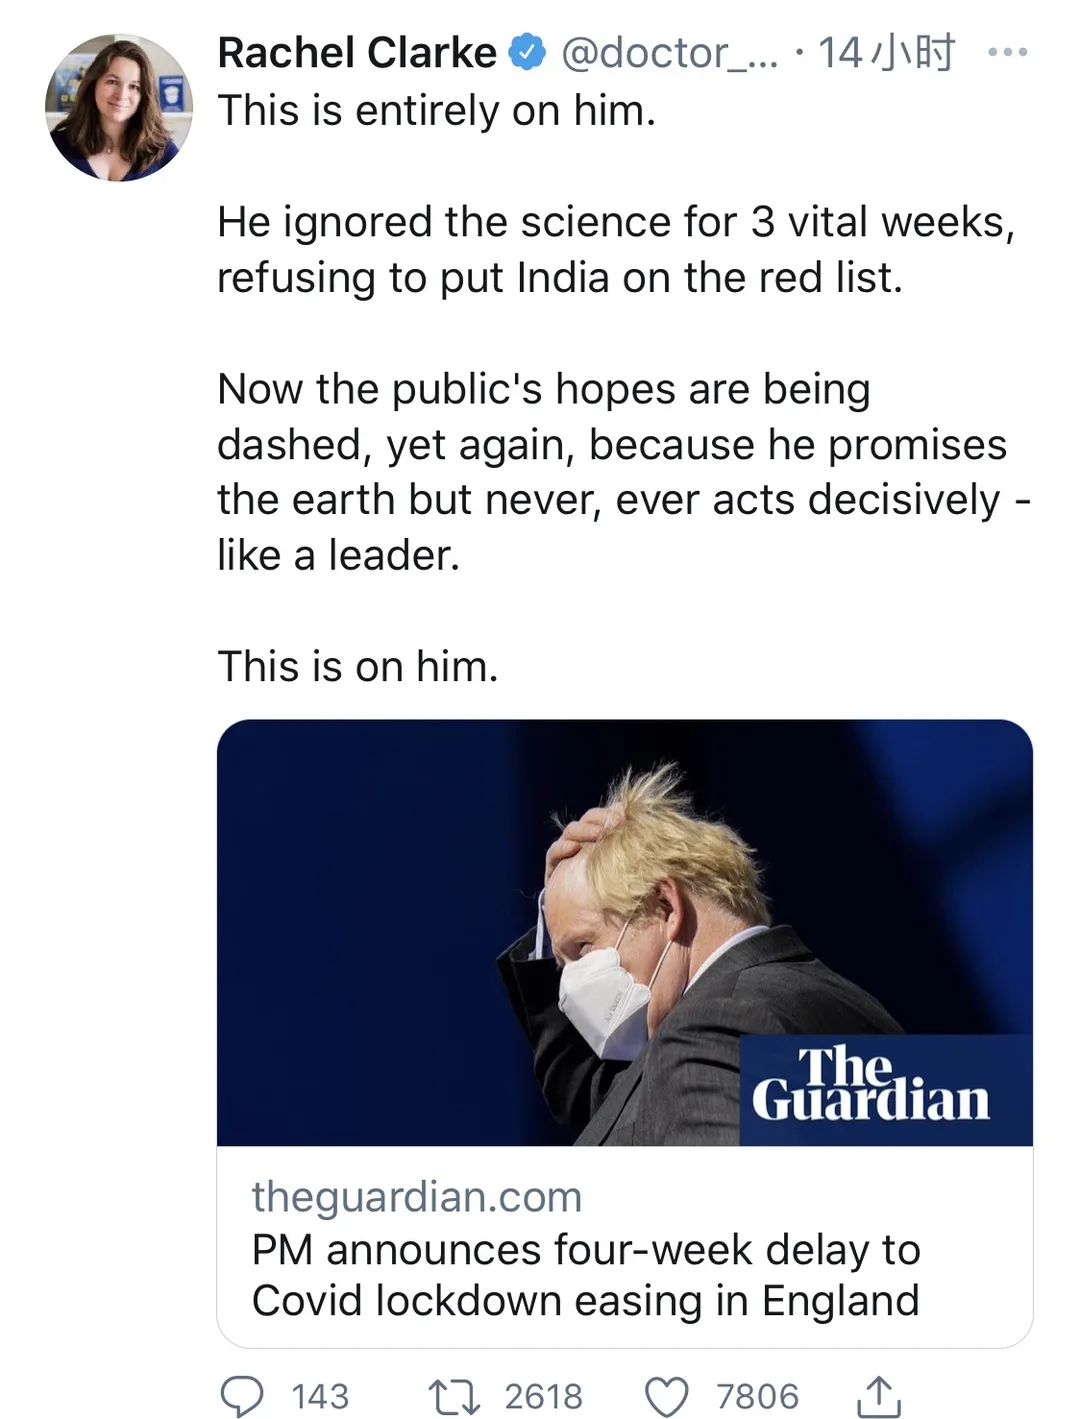Open the "PM announces four-week delay" headline
The width and height of the screenshot is (1080, 1419).
click(585, 1275)
